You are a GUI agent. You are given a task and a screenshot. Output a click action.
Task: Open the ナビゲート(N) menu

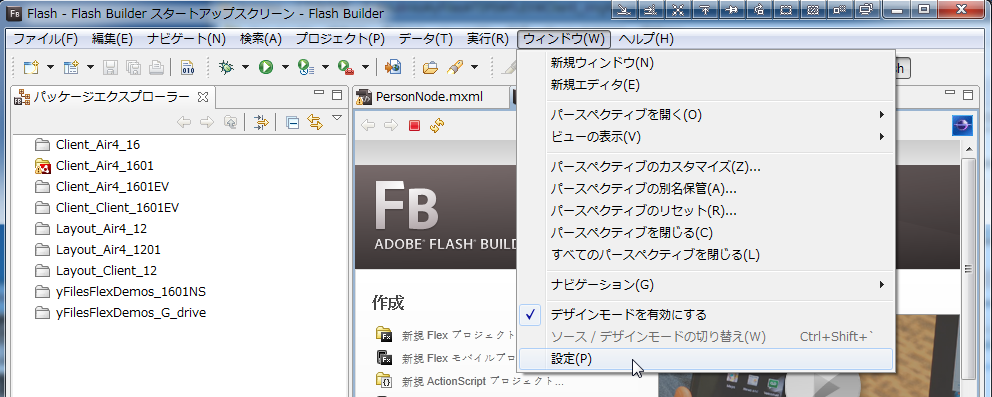coord(186,39)
